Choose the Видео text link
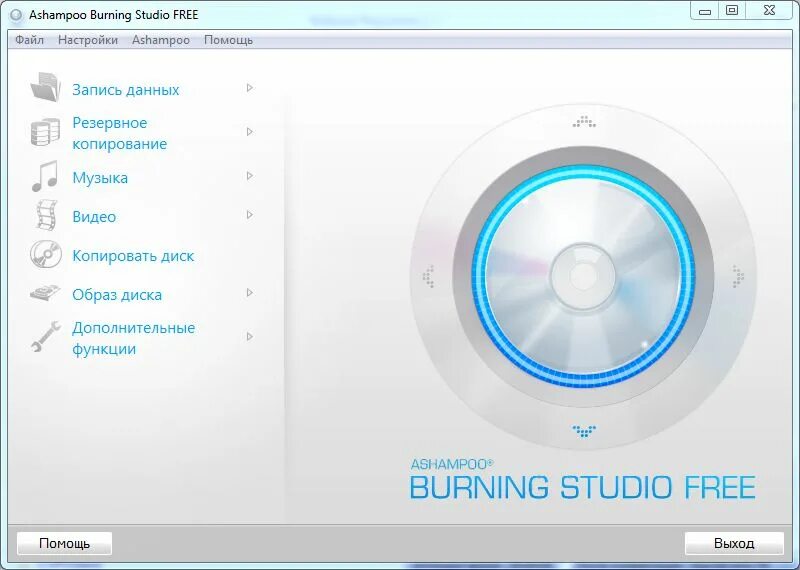The height and width of the screenshot is (570, 800). 94,216
